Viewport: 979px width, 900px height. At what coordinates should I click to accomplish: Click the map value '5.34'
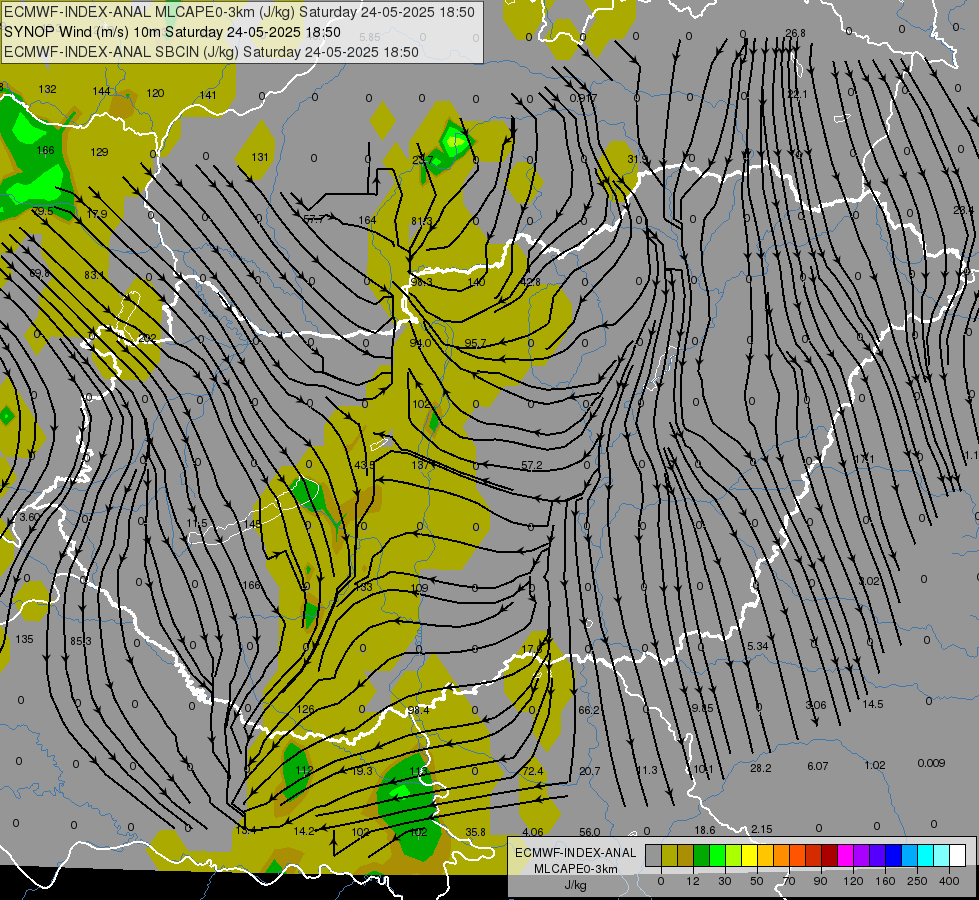click(757, 646)
